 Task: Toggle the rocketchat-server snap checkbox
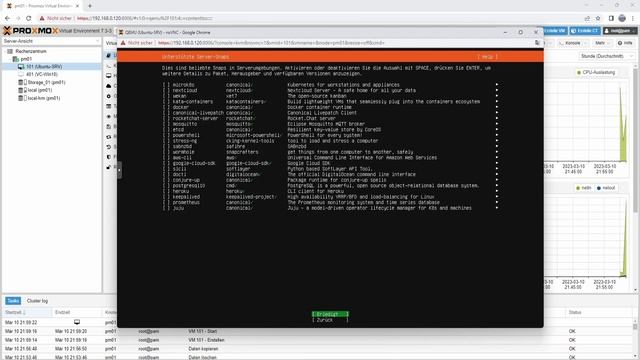tap(166, 118)
